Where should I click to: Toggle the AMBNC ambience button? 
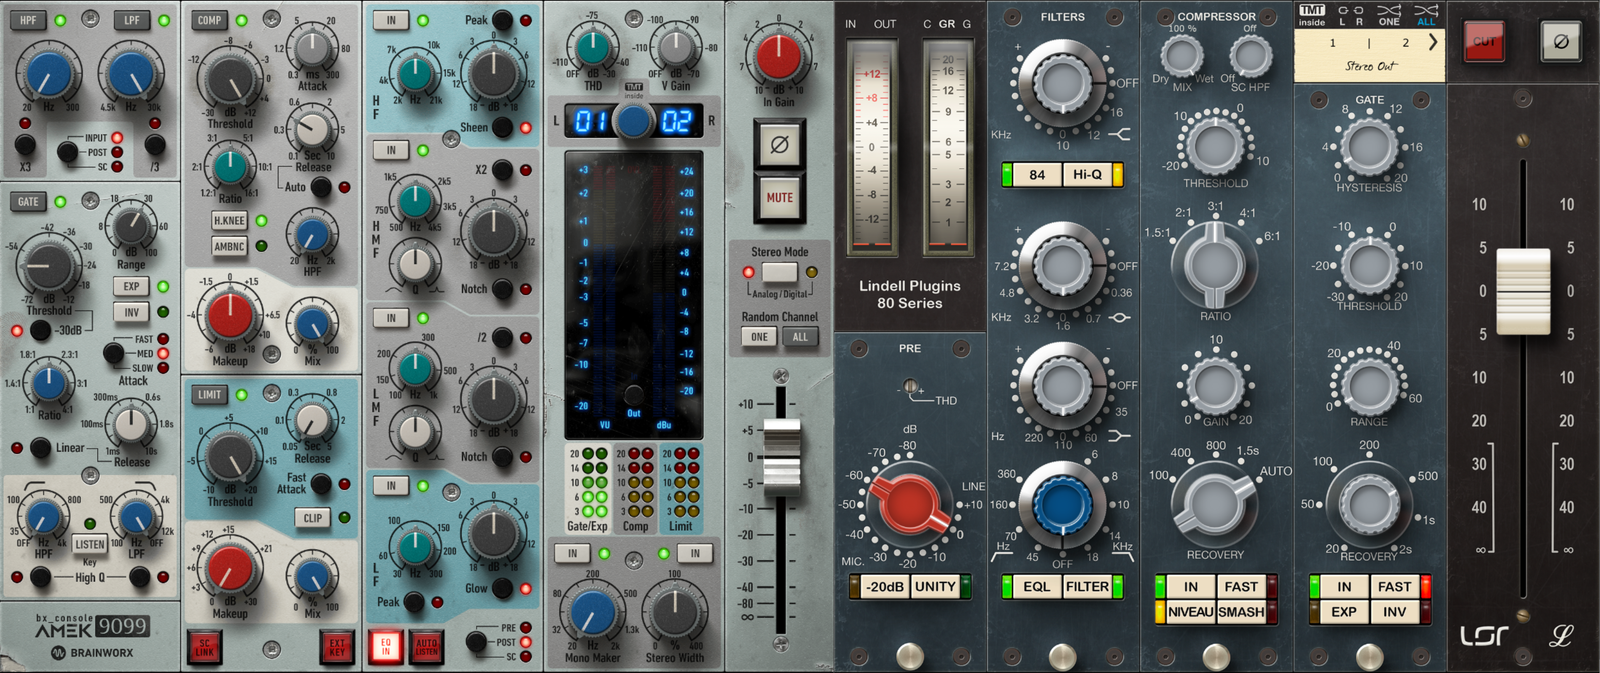tap(229, 246)
